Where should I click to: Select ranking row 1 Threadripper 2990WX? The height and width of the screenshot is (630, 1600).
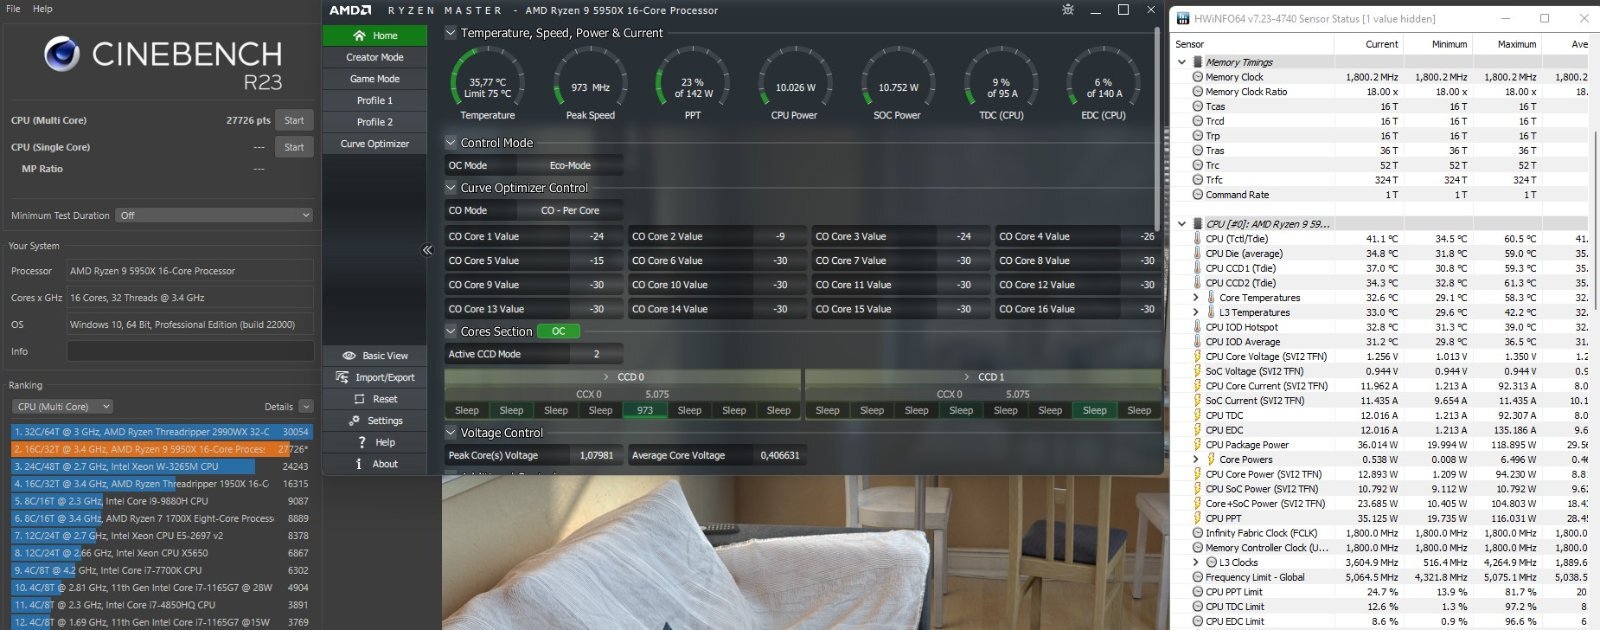pyautogui.click(x=162, y=432)
